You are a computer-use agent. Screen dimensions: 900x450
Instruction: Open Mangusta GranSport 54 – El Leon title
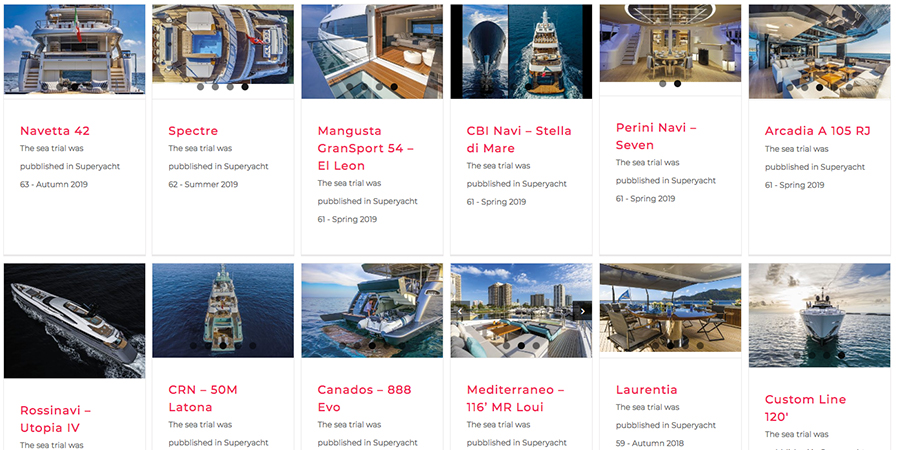tap(366, 148)
